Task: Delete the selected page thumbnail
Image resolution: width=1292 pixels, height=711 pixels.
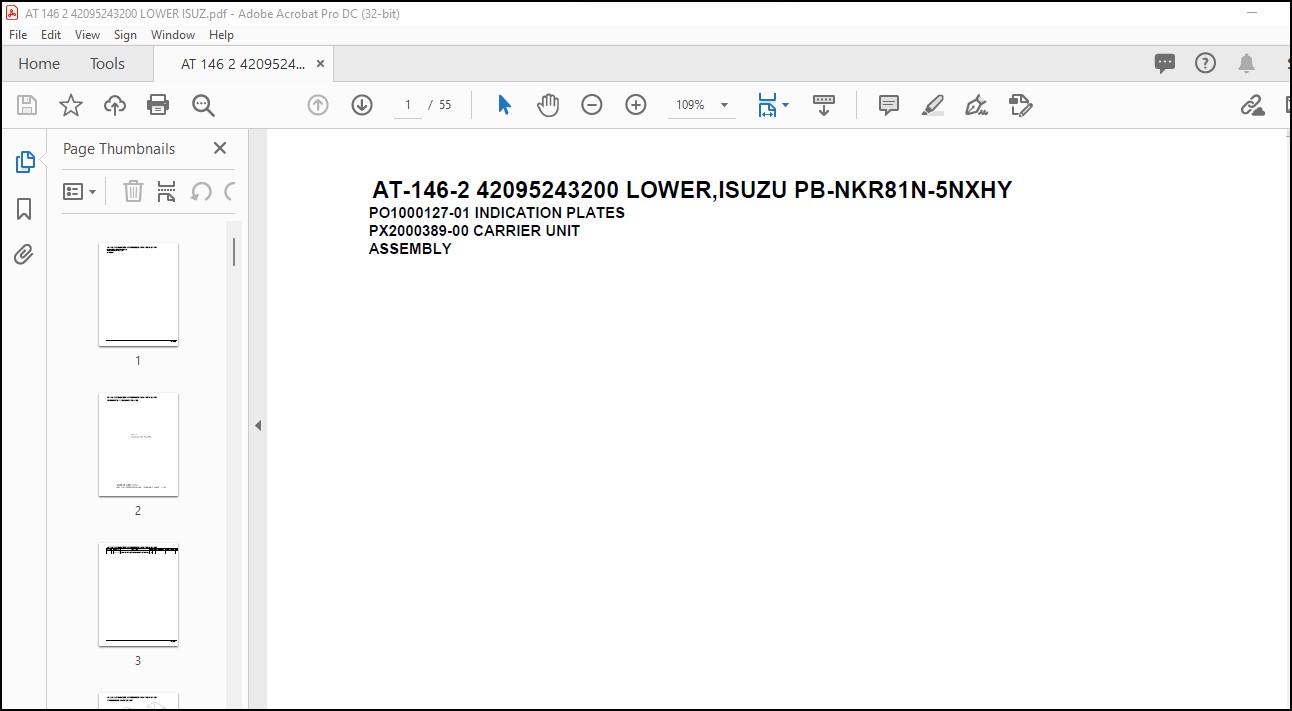Action: (x=133, y=191)
